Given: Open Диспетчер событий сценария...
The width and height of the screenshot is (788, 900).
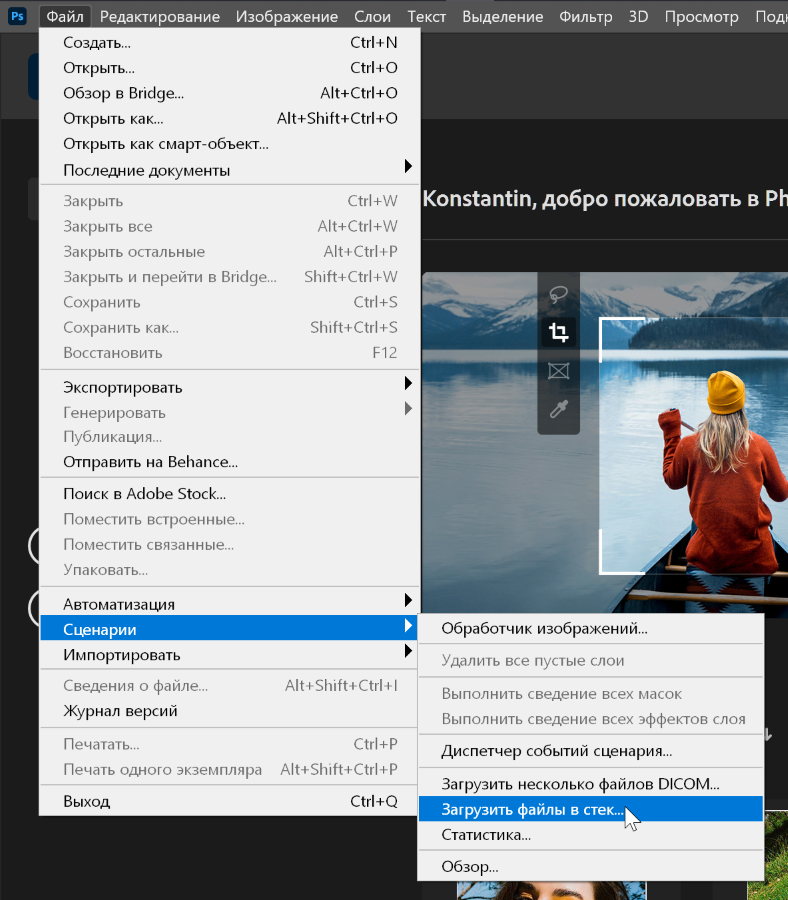Looking at the screenshot, I should (591, 751).
